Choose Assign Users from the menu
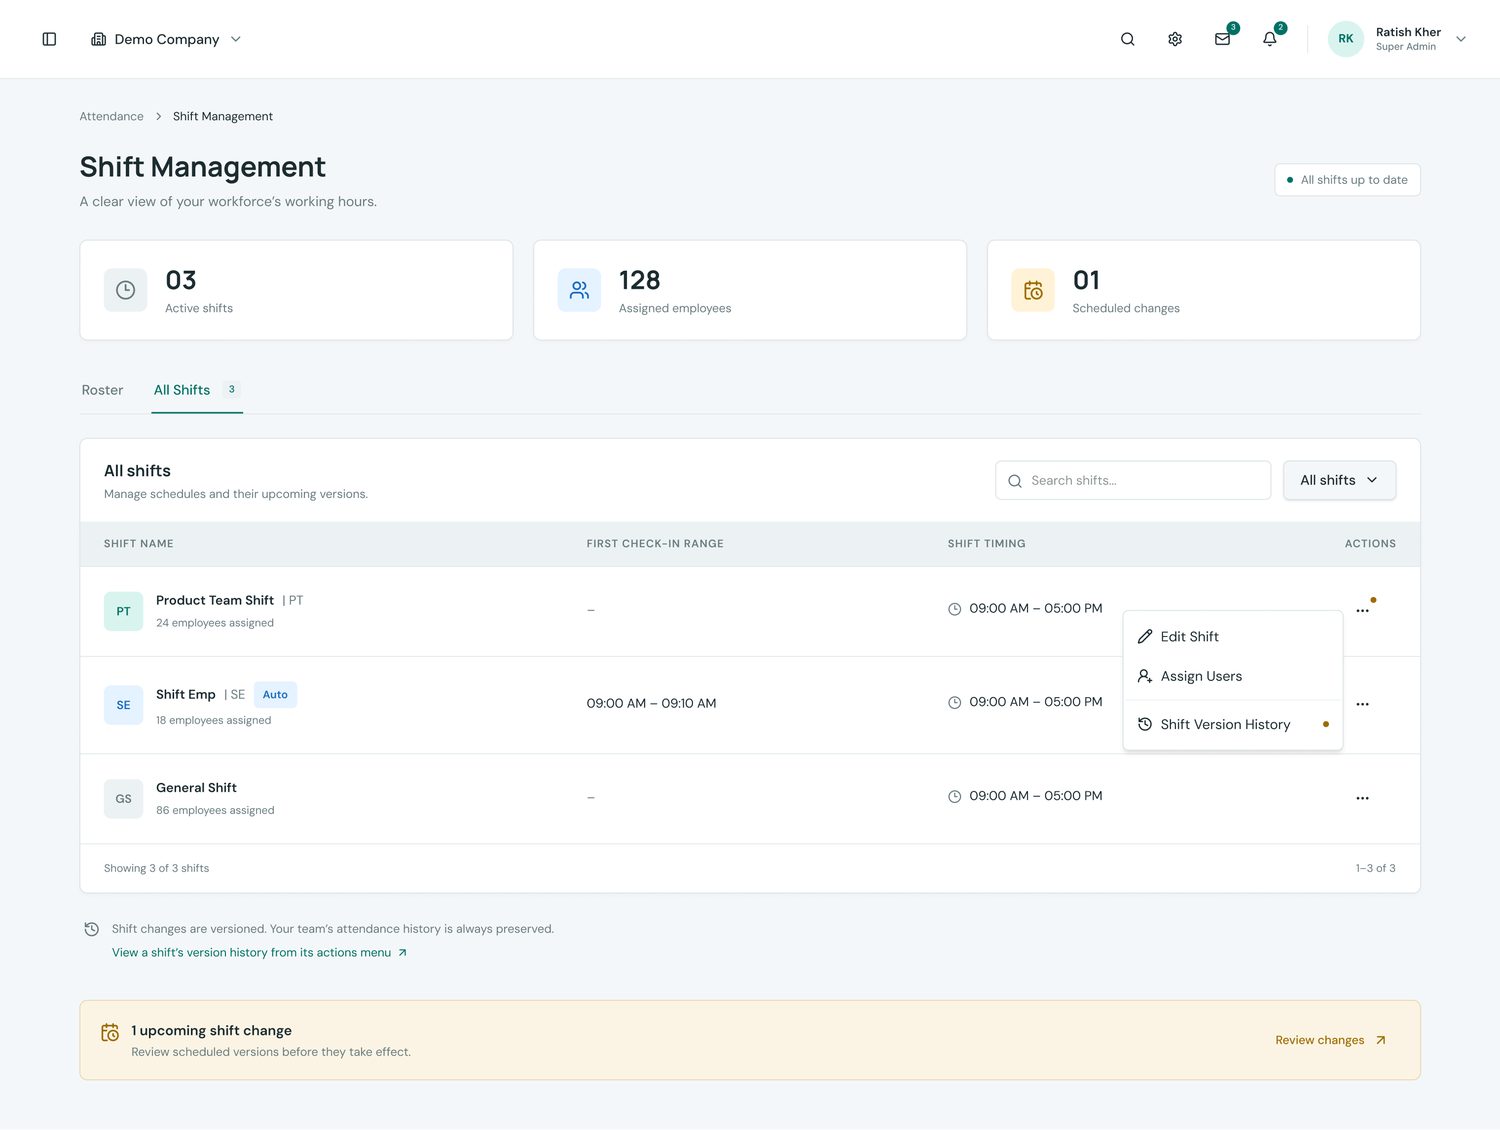Viewport: 1500px width, 1130px height. click(1232, 676)
